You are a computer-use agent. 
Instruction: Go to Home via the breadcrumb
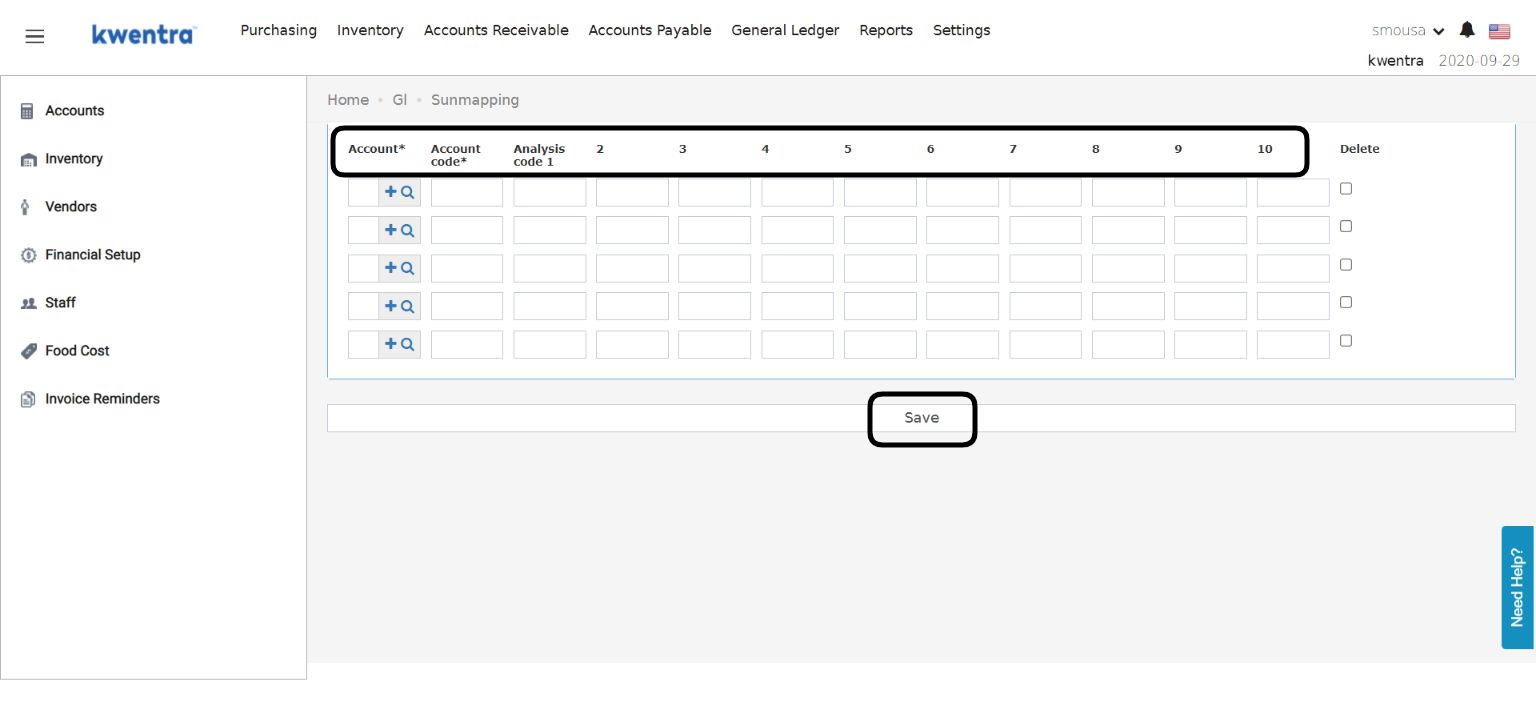(348, 100)
